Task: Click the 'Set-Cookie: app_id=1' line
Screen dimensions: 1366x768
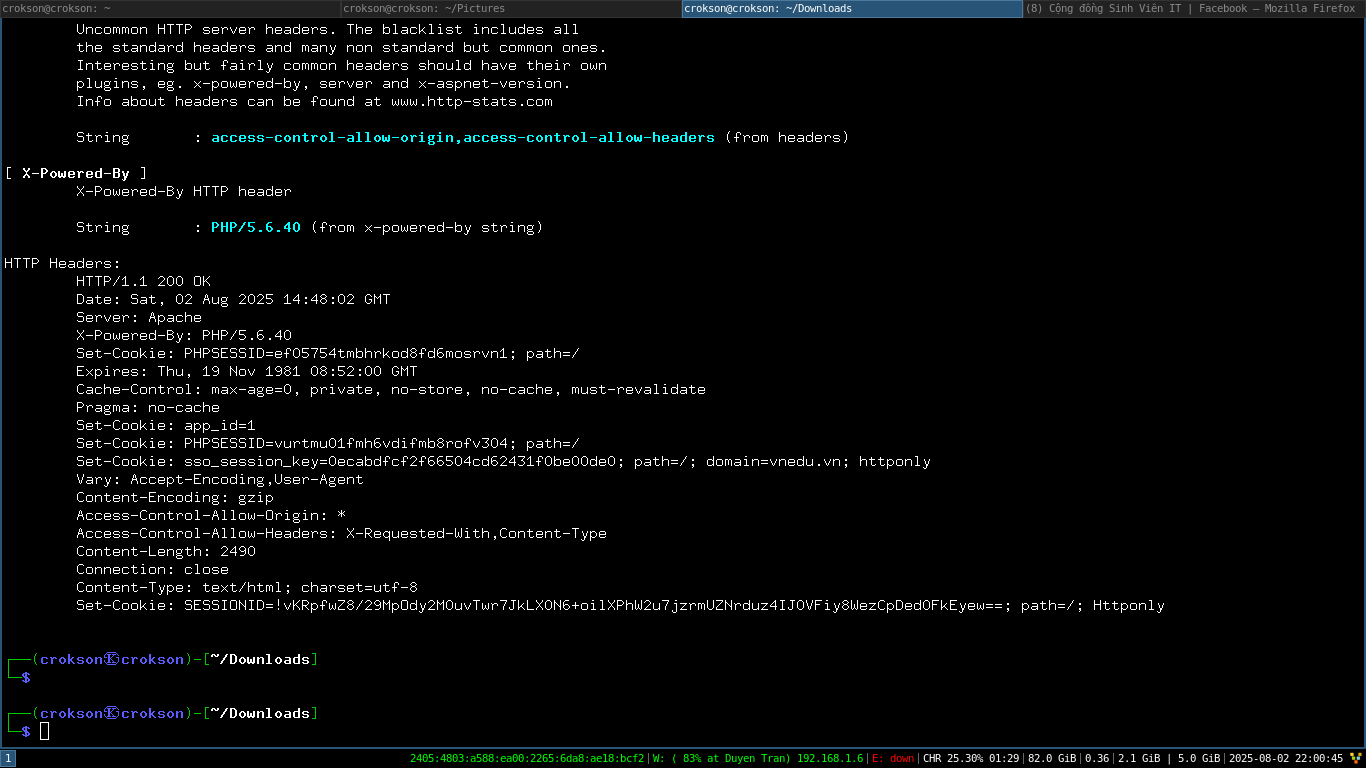Action: (x=166, y=425)
